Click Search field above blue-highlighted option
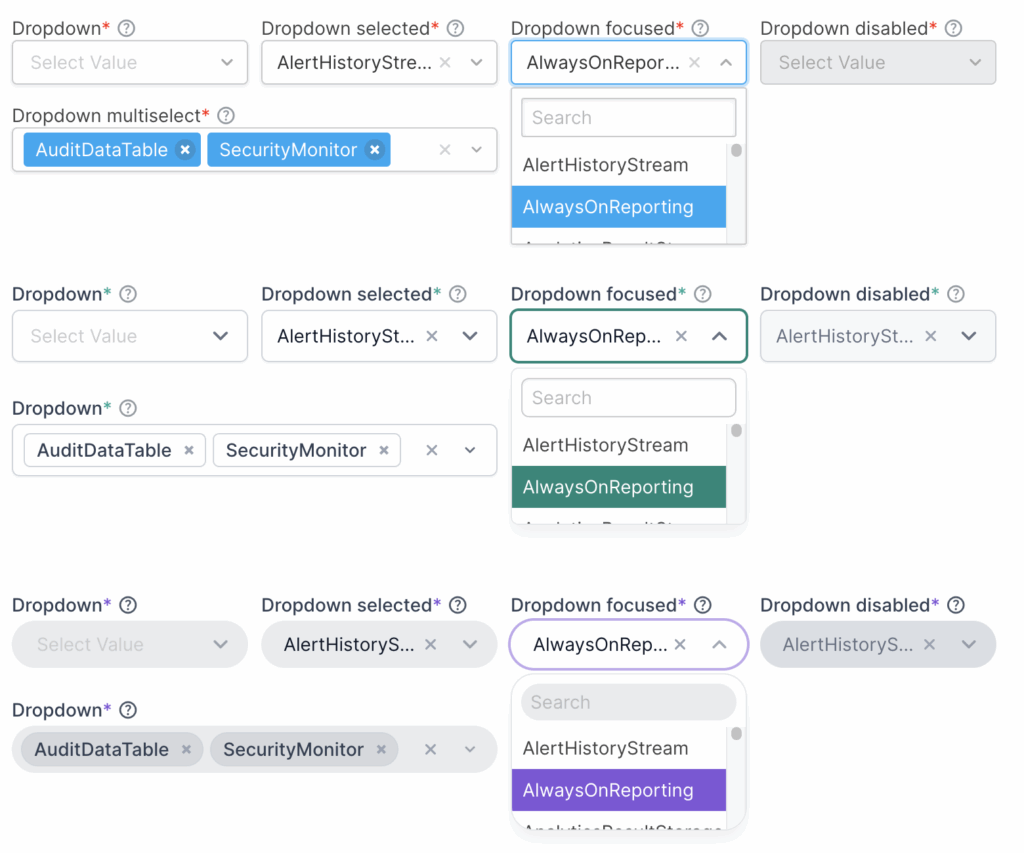1024x853 pixels. (x=628, y=118)
